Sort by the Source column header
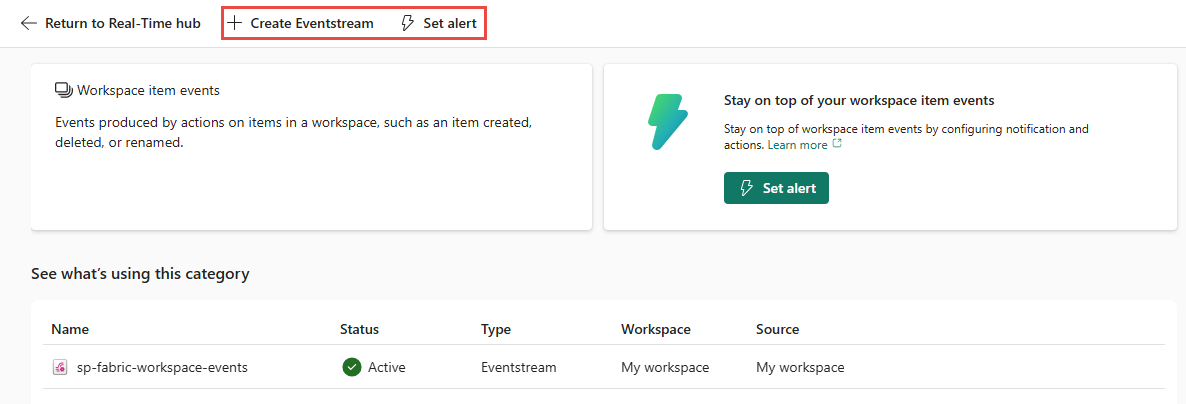Screen dimensions: 1186x404 click(777, 329)
